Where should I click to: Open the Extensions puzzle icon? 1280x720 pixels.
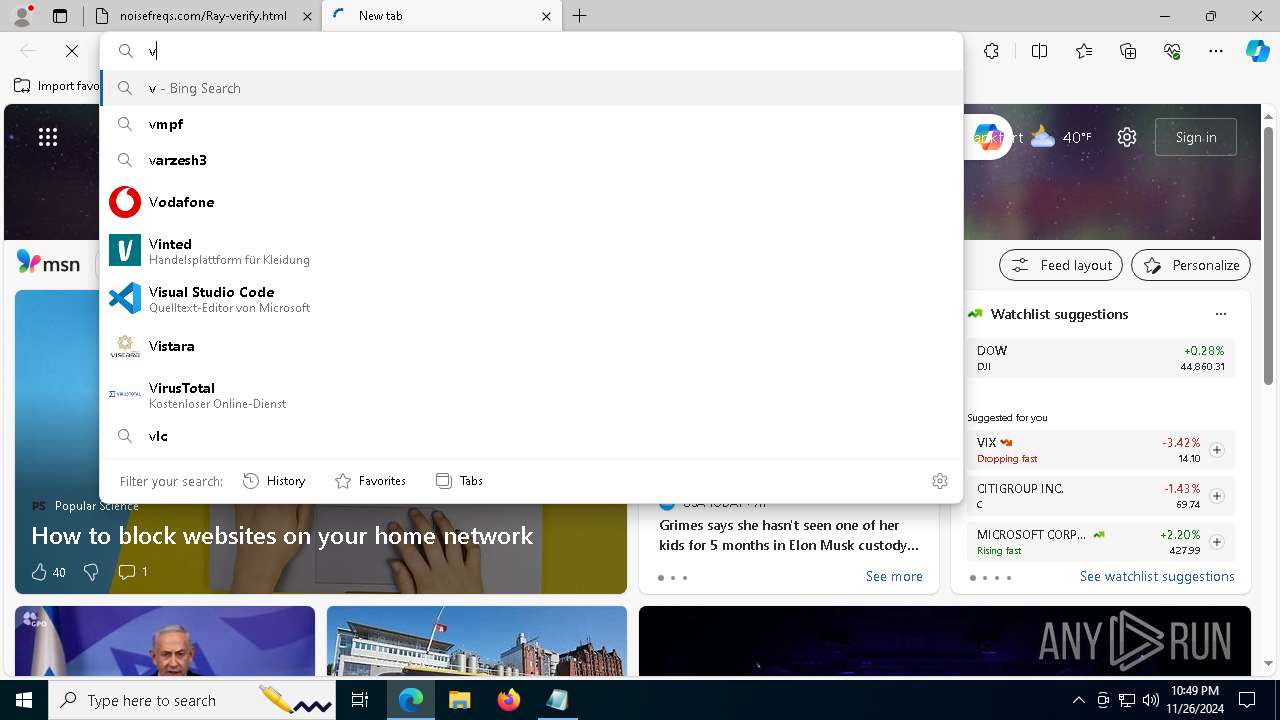(x=991, y=51)
